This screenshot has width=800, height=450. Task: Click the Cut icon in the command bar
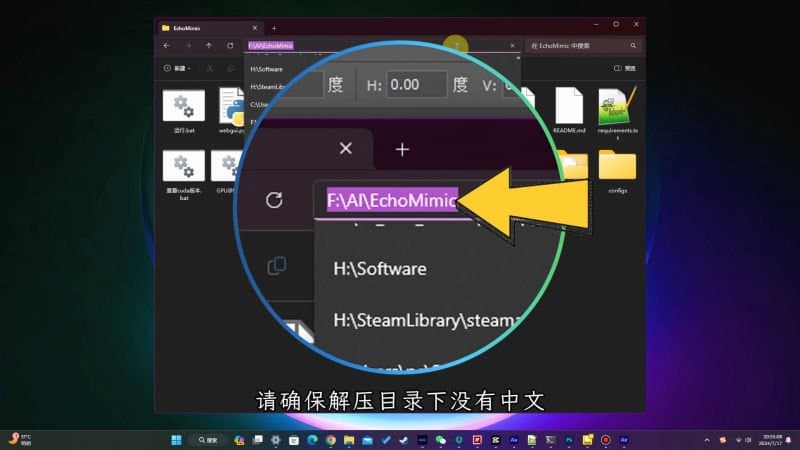coord(210,68)
